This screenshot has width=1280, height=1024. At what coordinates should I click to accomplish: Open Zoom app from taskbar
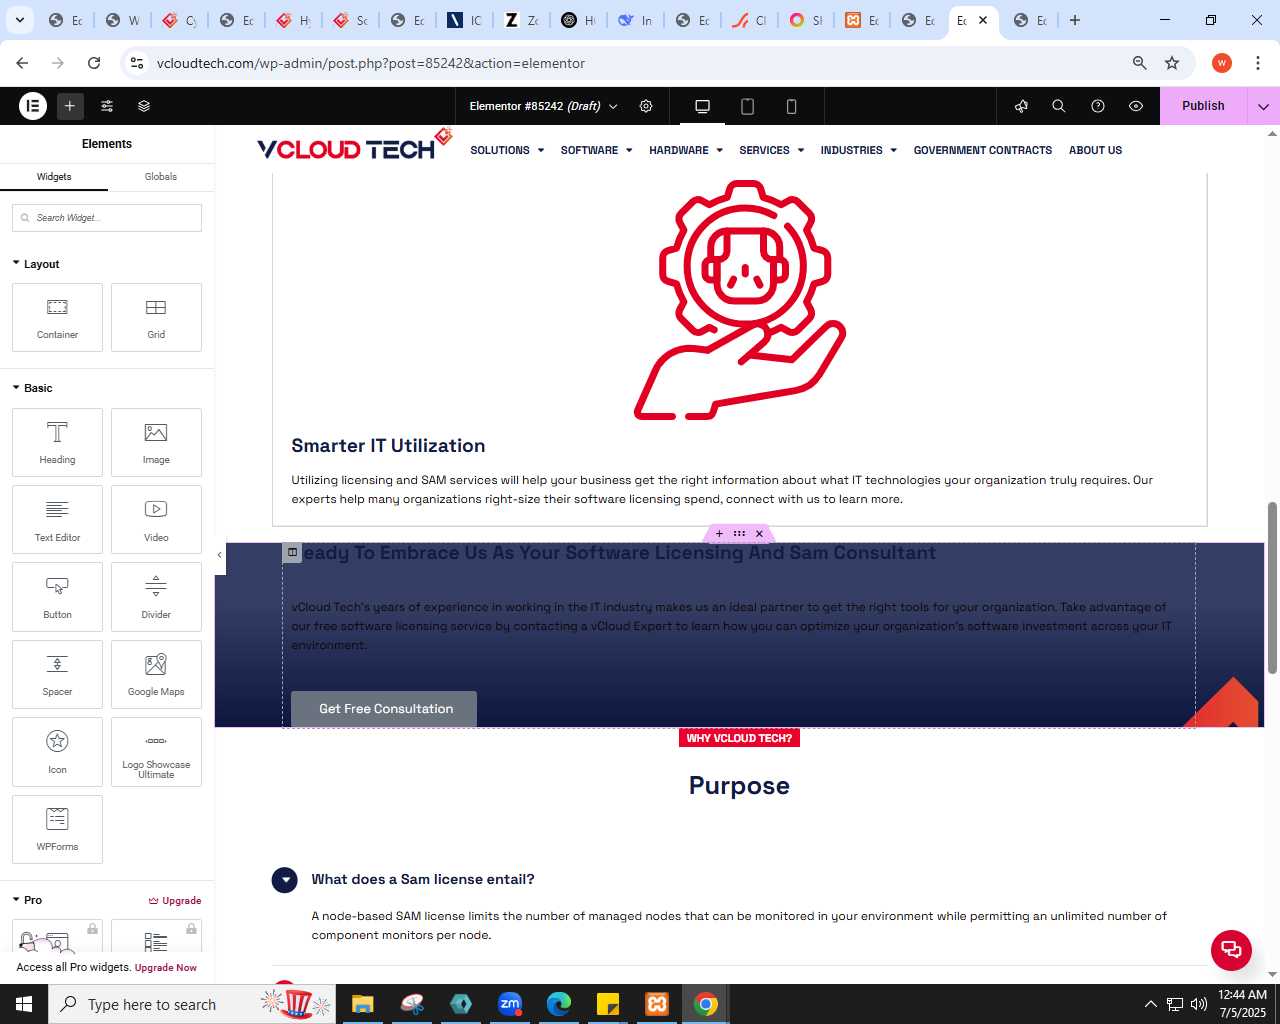(510, 1004)
